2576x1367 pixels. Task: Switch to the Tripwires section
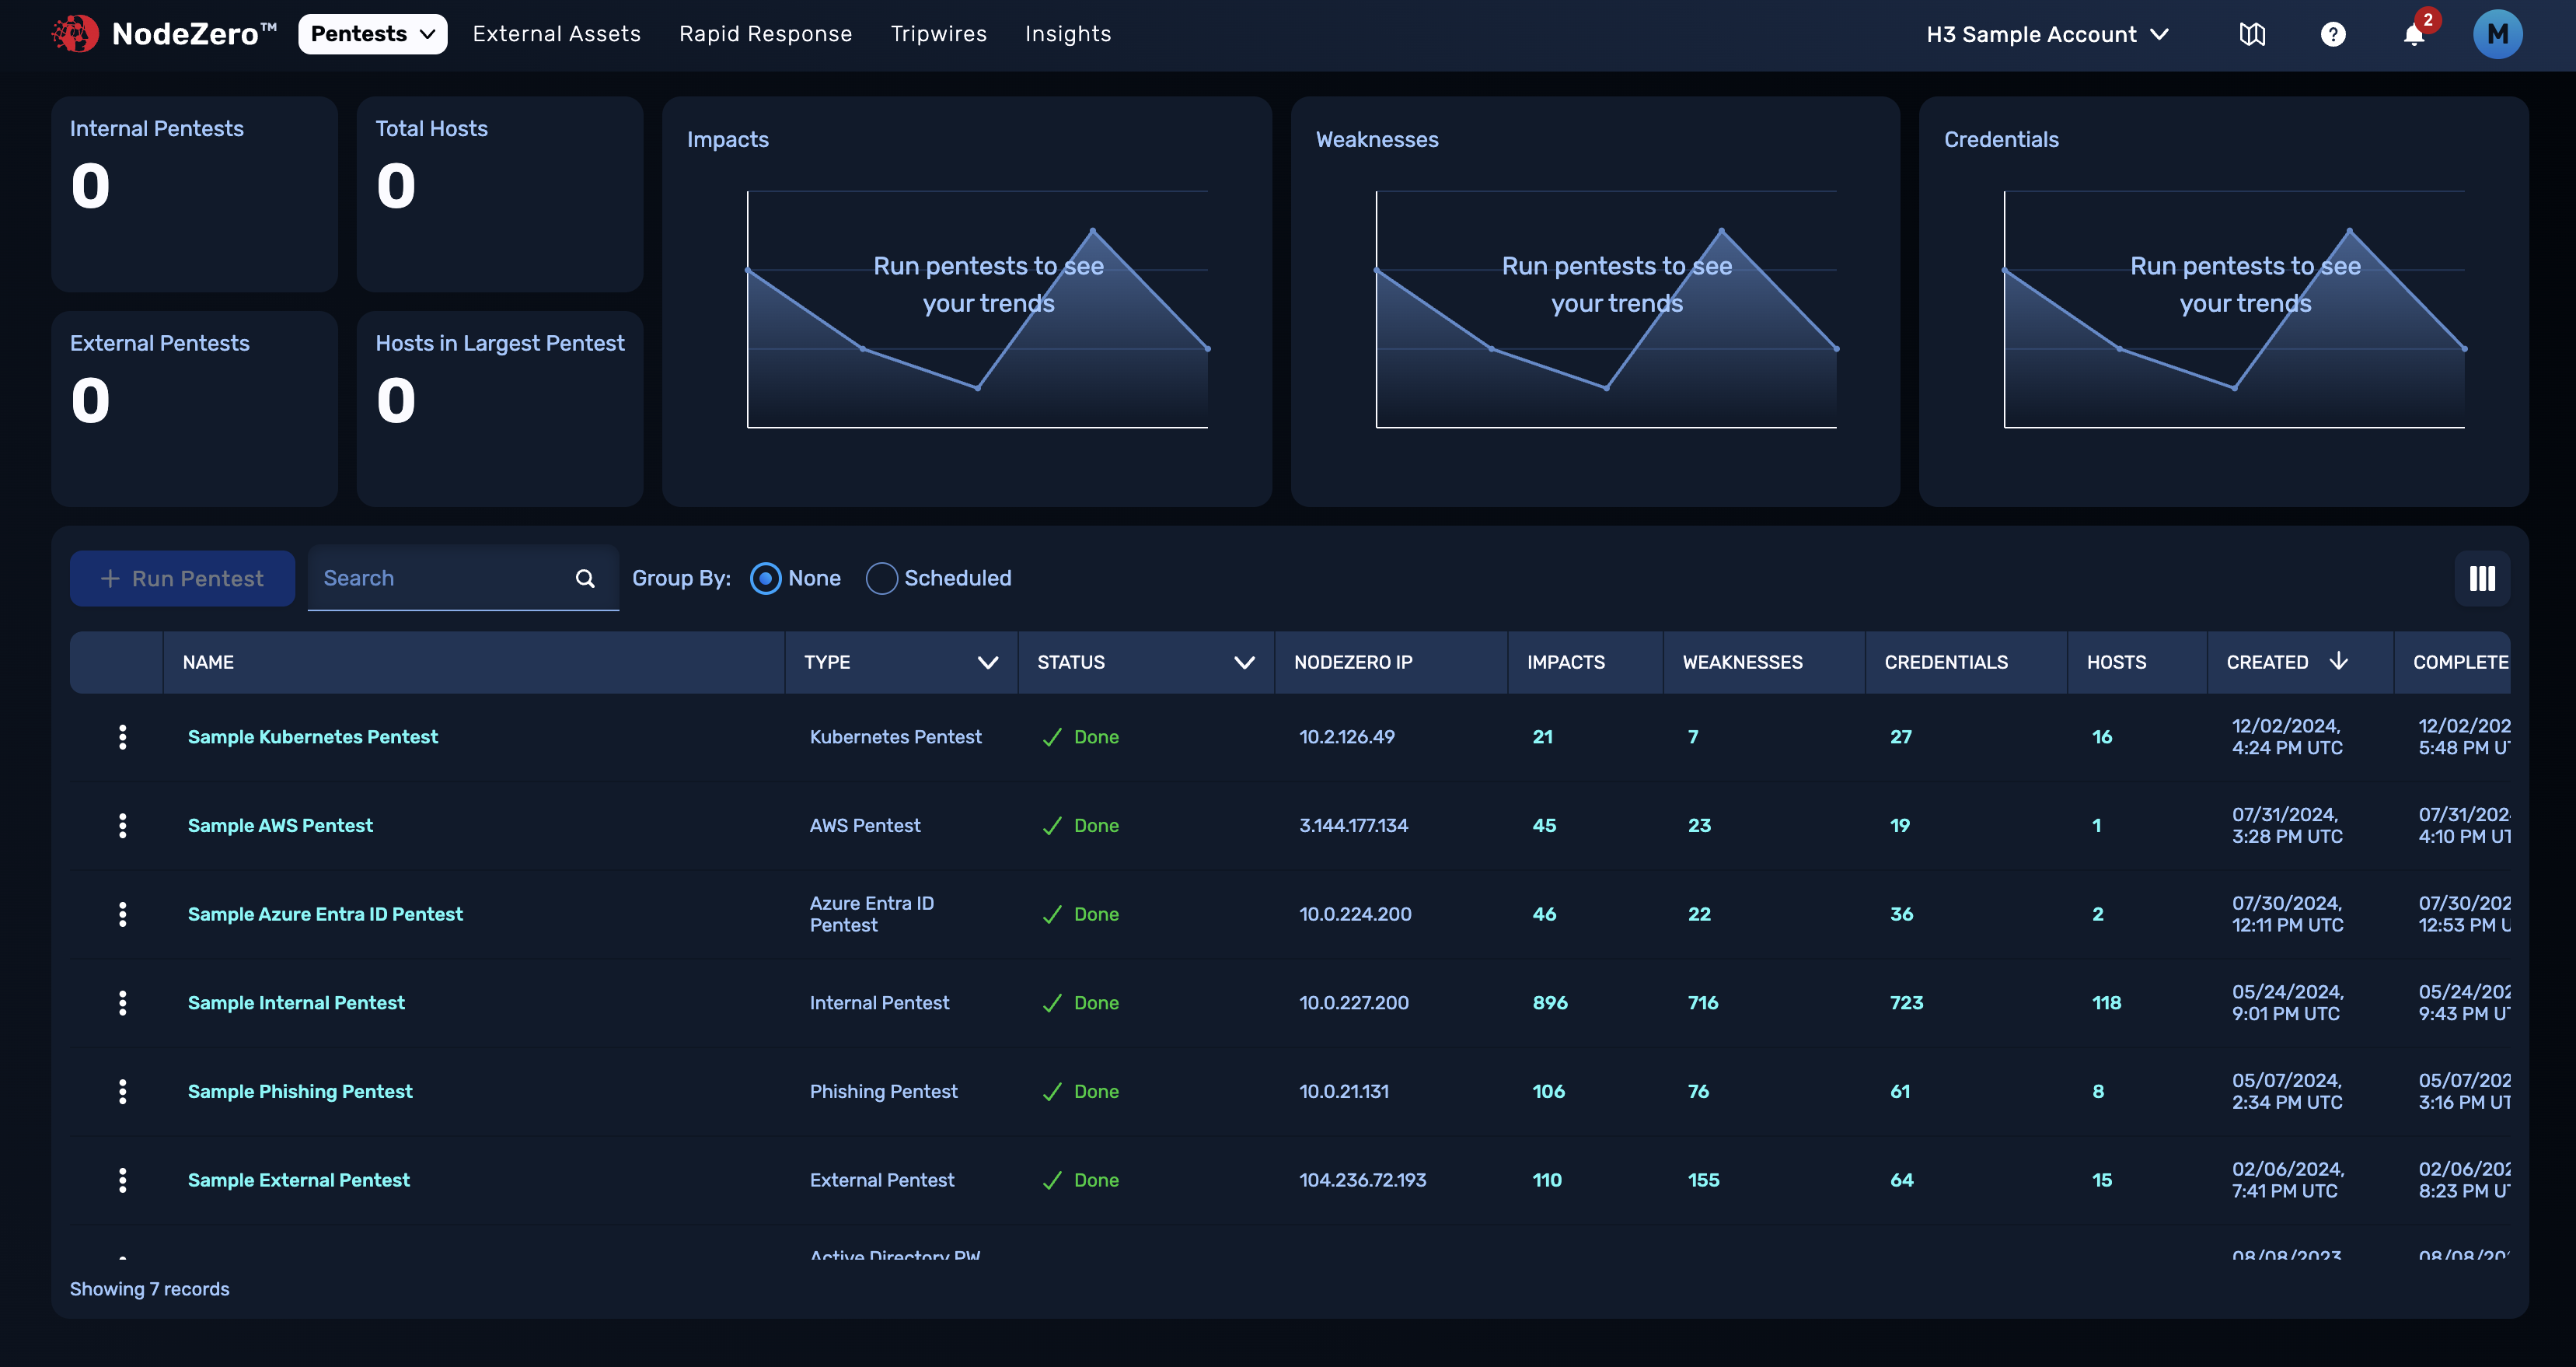pos(938,33)
